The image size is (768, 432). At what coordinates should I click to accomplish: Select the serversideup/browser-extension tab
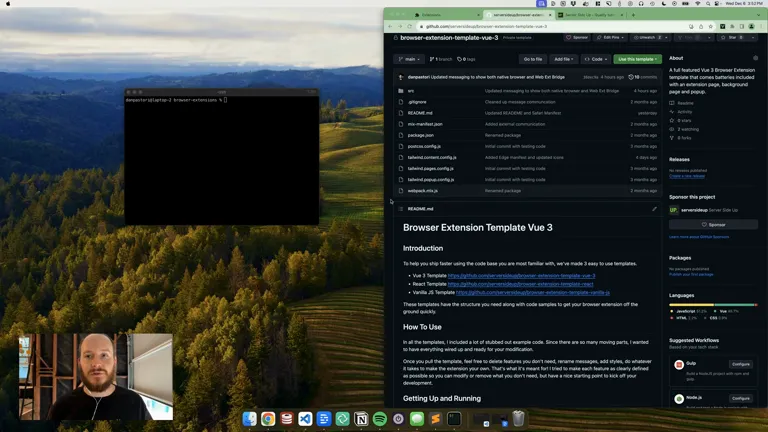(x=518, y=15)
